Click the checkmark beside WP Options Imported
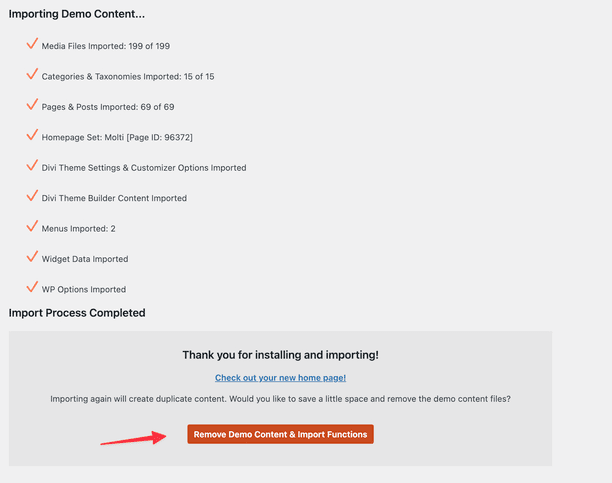612x483 pixels. [x=32, y=287]
